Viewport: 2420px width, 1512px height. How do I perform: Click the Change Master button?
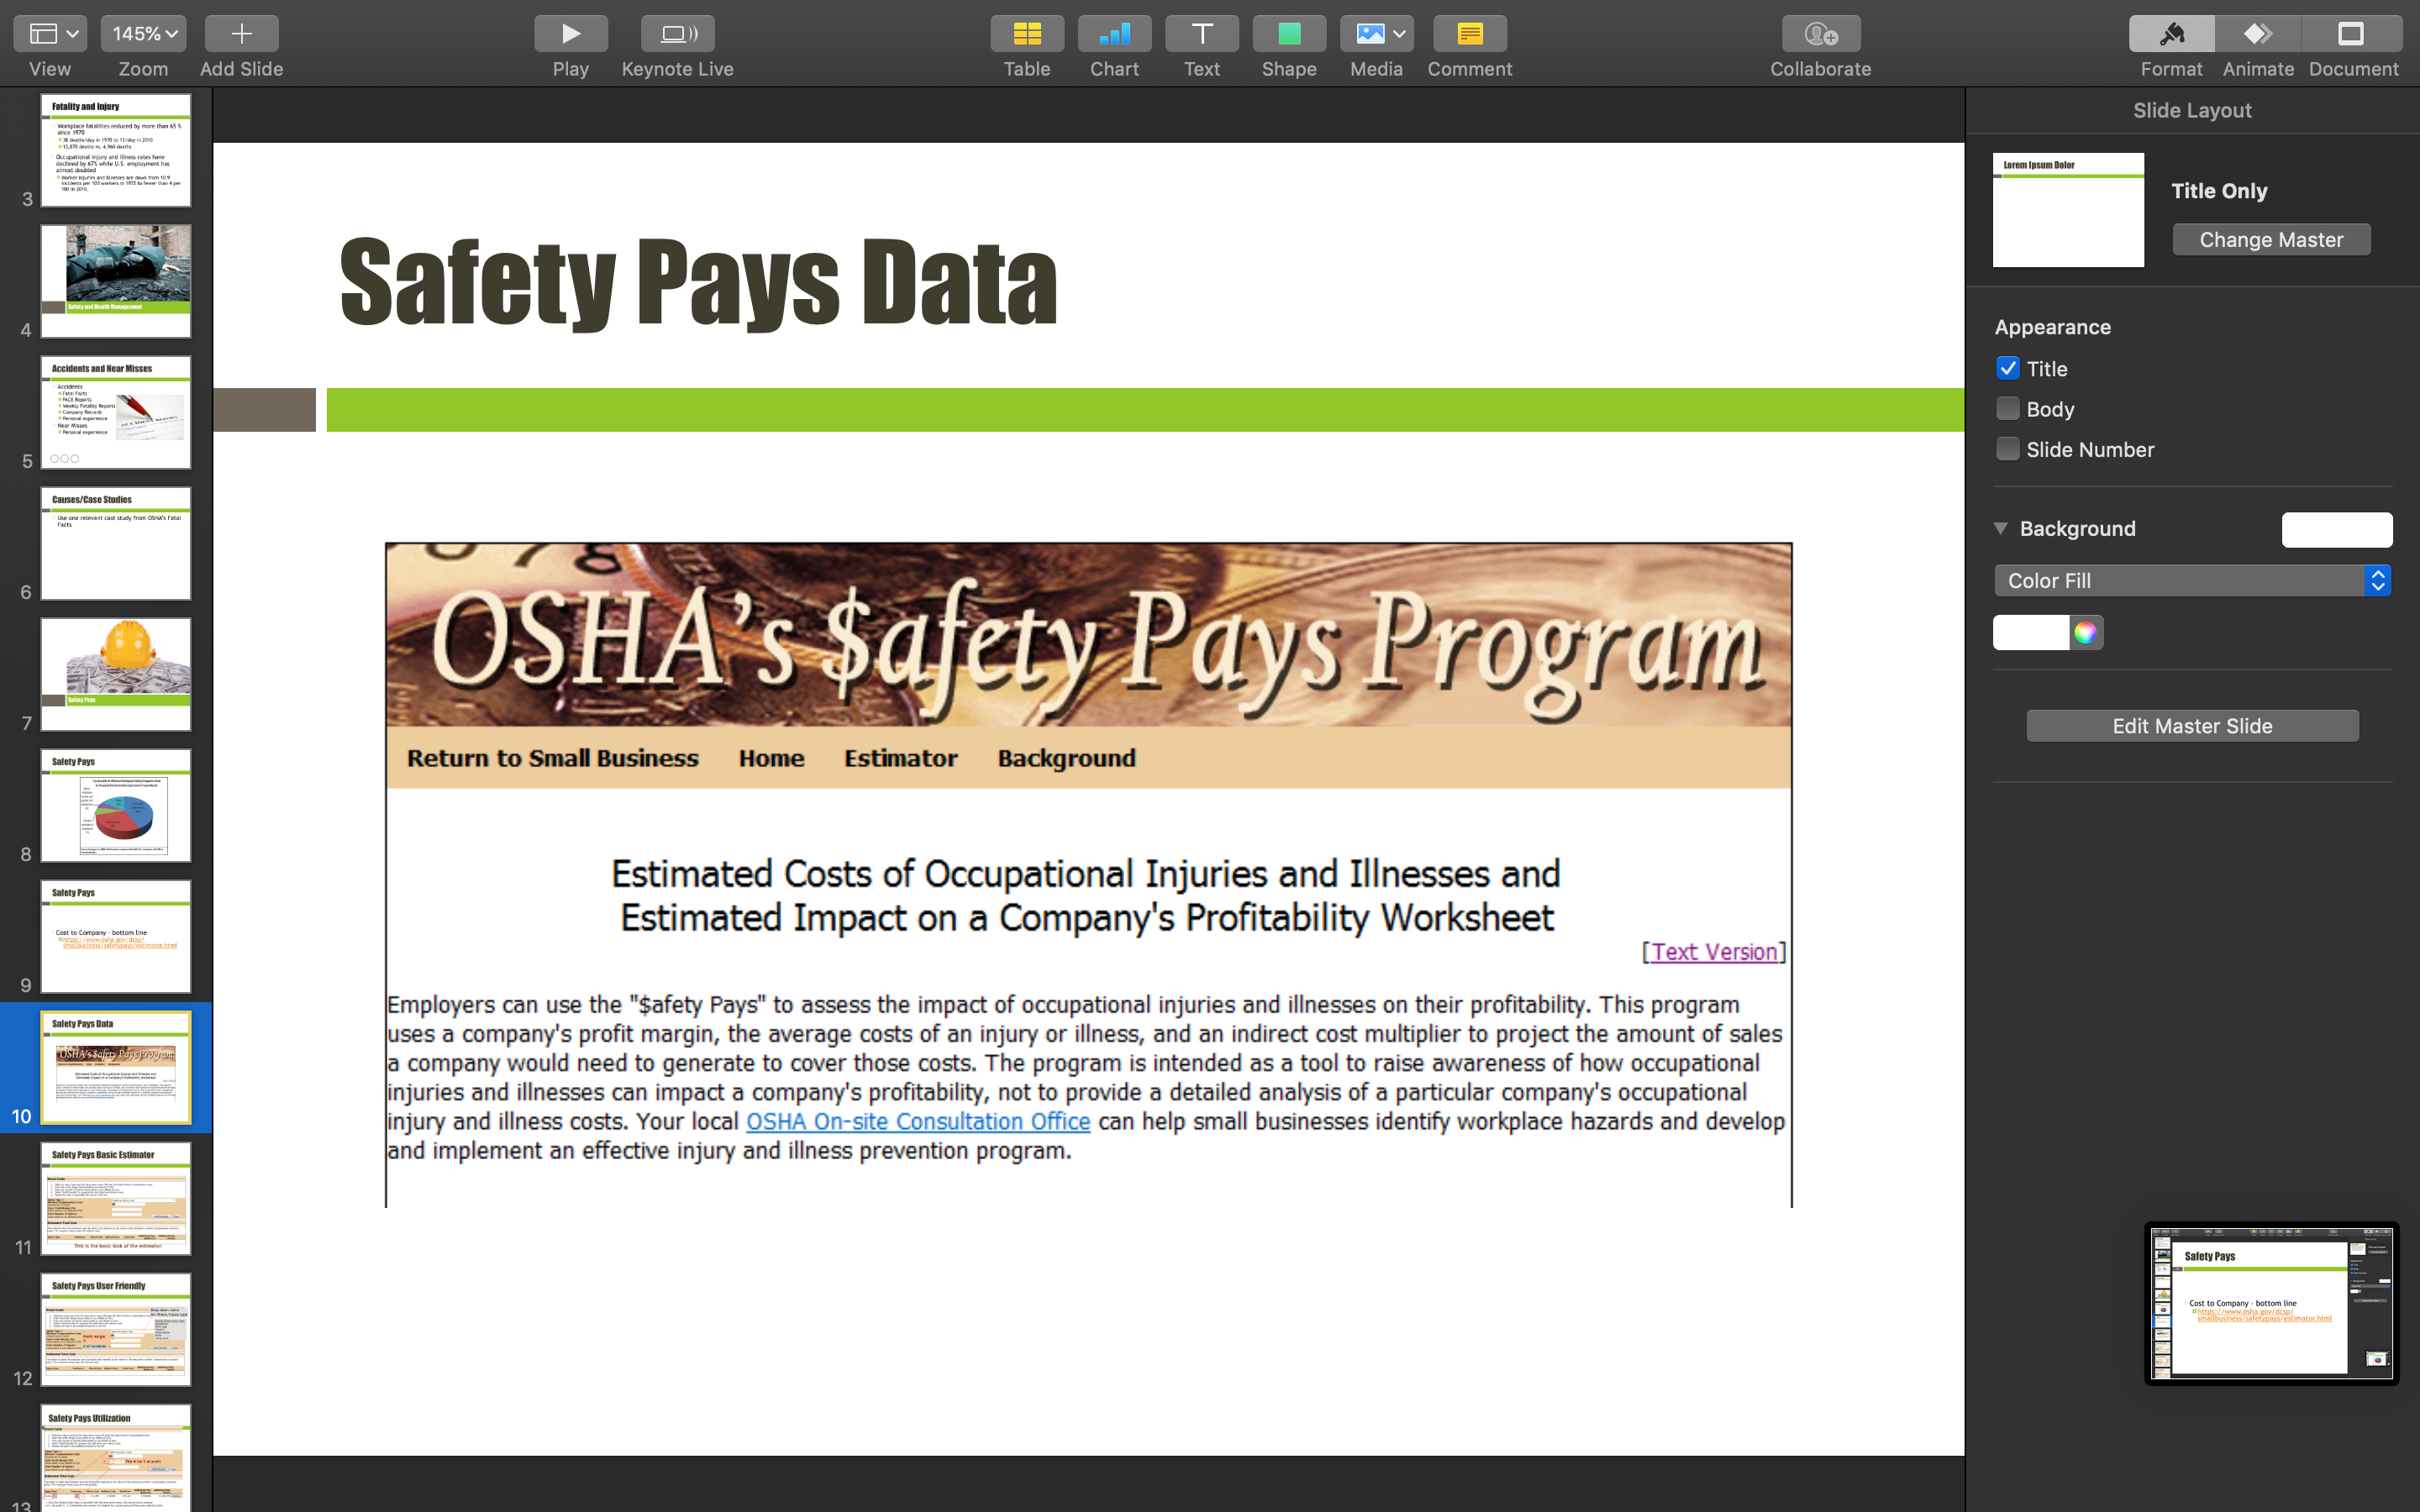[x=2271, y=240]
